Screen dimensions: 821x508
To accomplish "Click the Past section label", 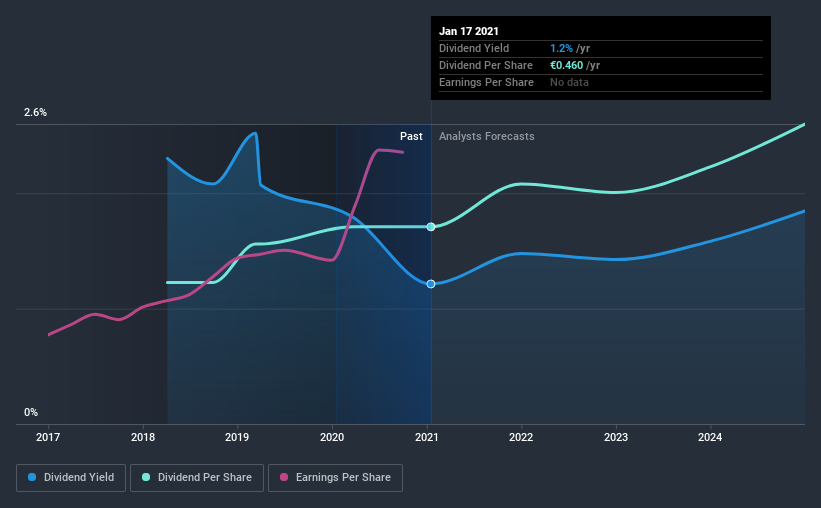I will (x=411, y=136).
